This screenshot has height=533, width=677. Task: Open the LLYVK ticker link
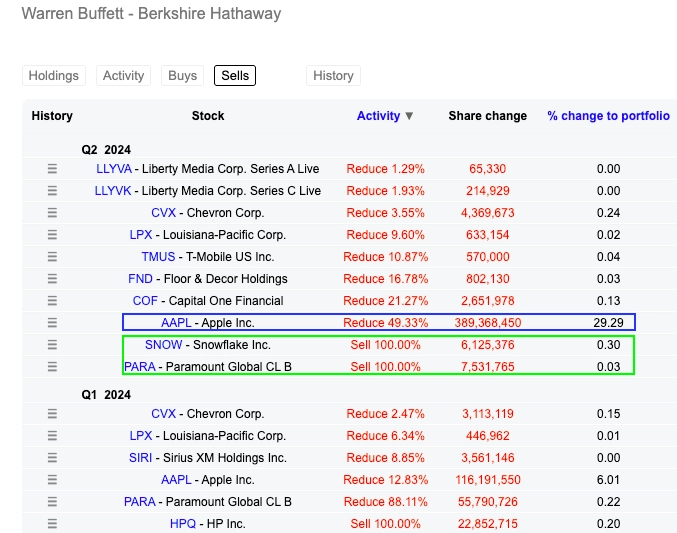click(x=113, y=190)
